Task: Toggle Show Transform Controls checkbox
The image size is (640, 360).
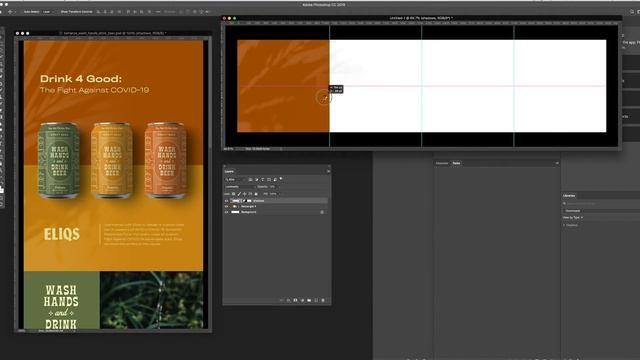Action: tap(58, 12)
